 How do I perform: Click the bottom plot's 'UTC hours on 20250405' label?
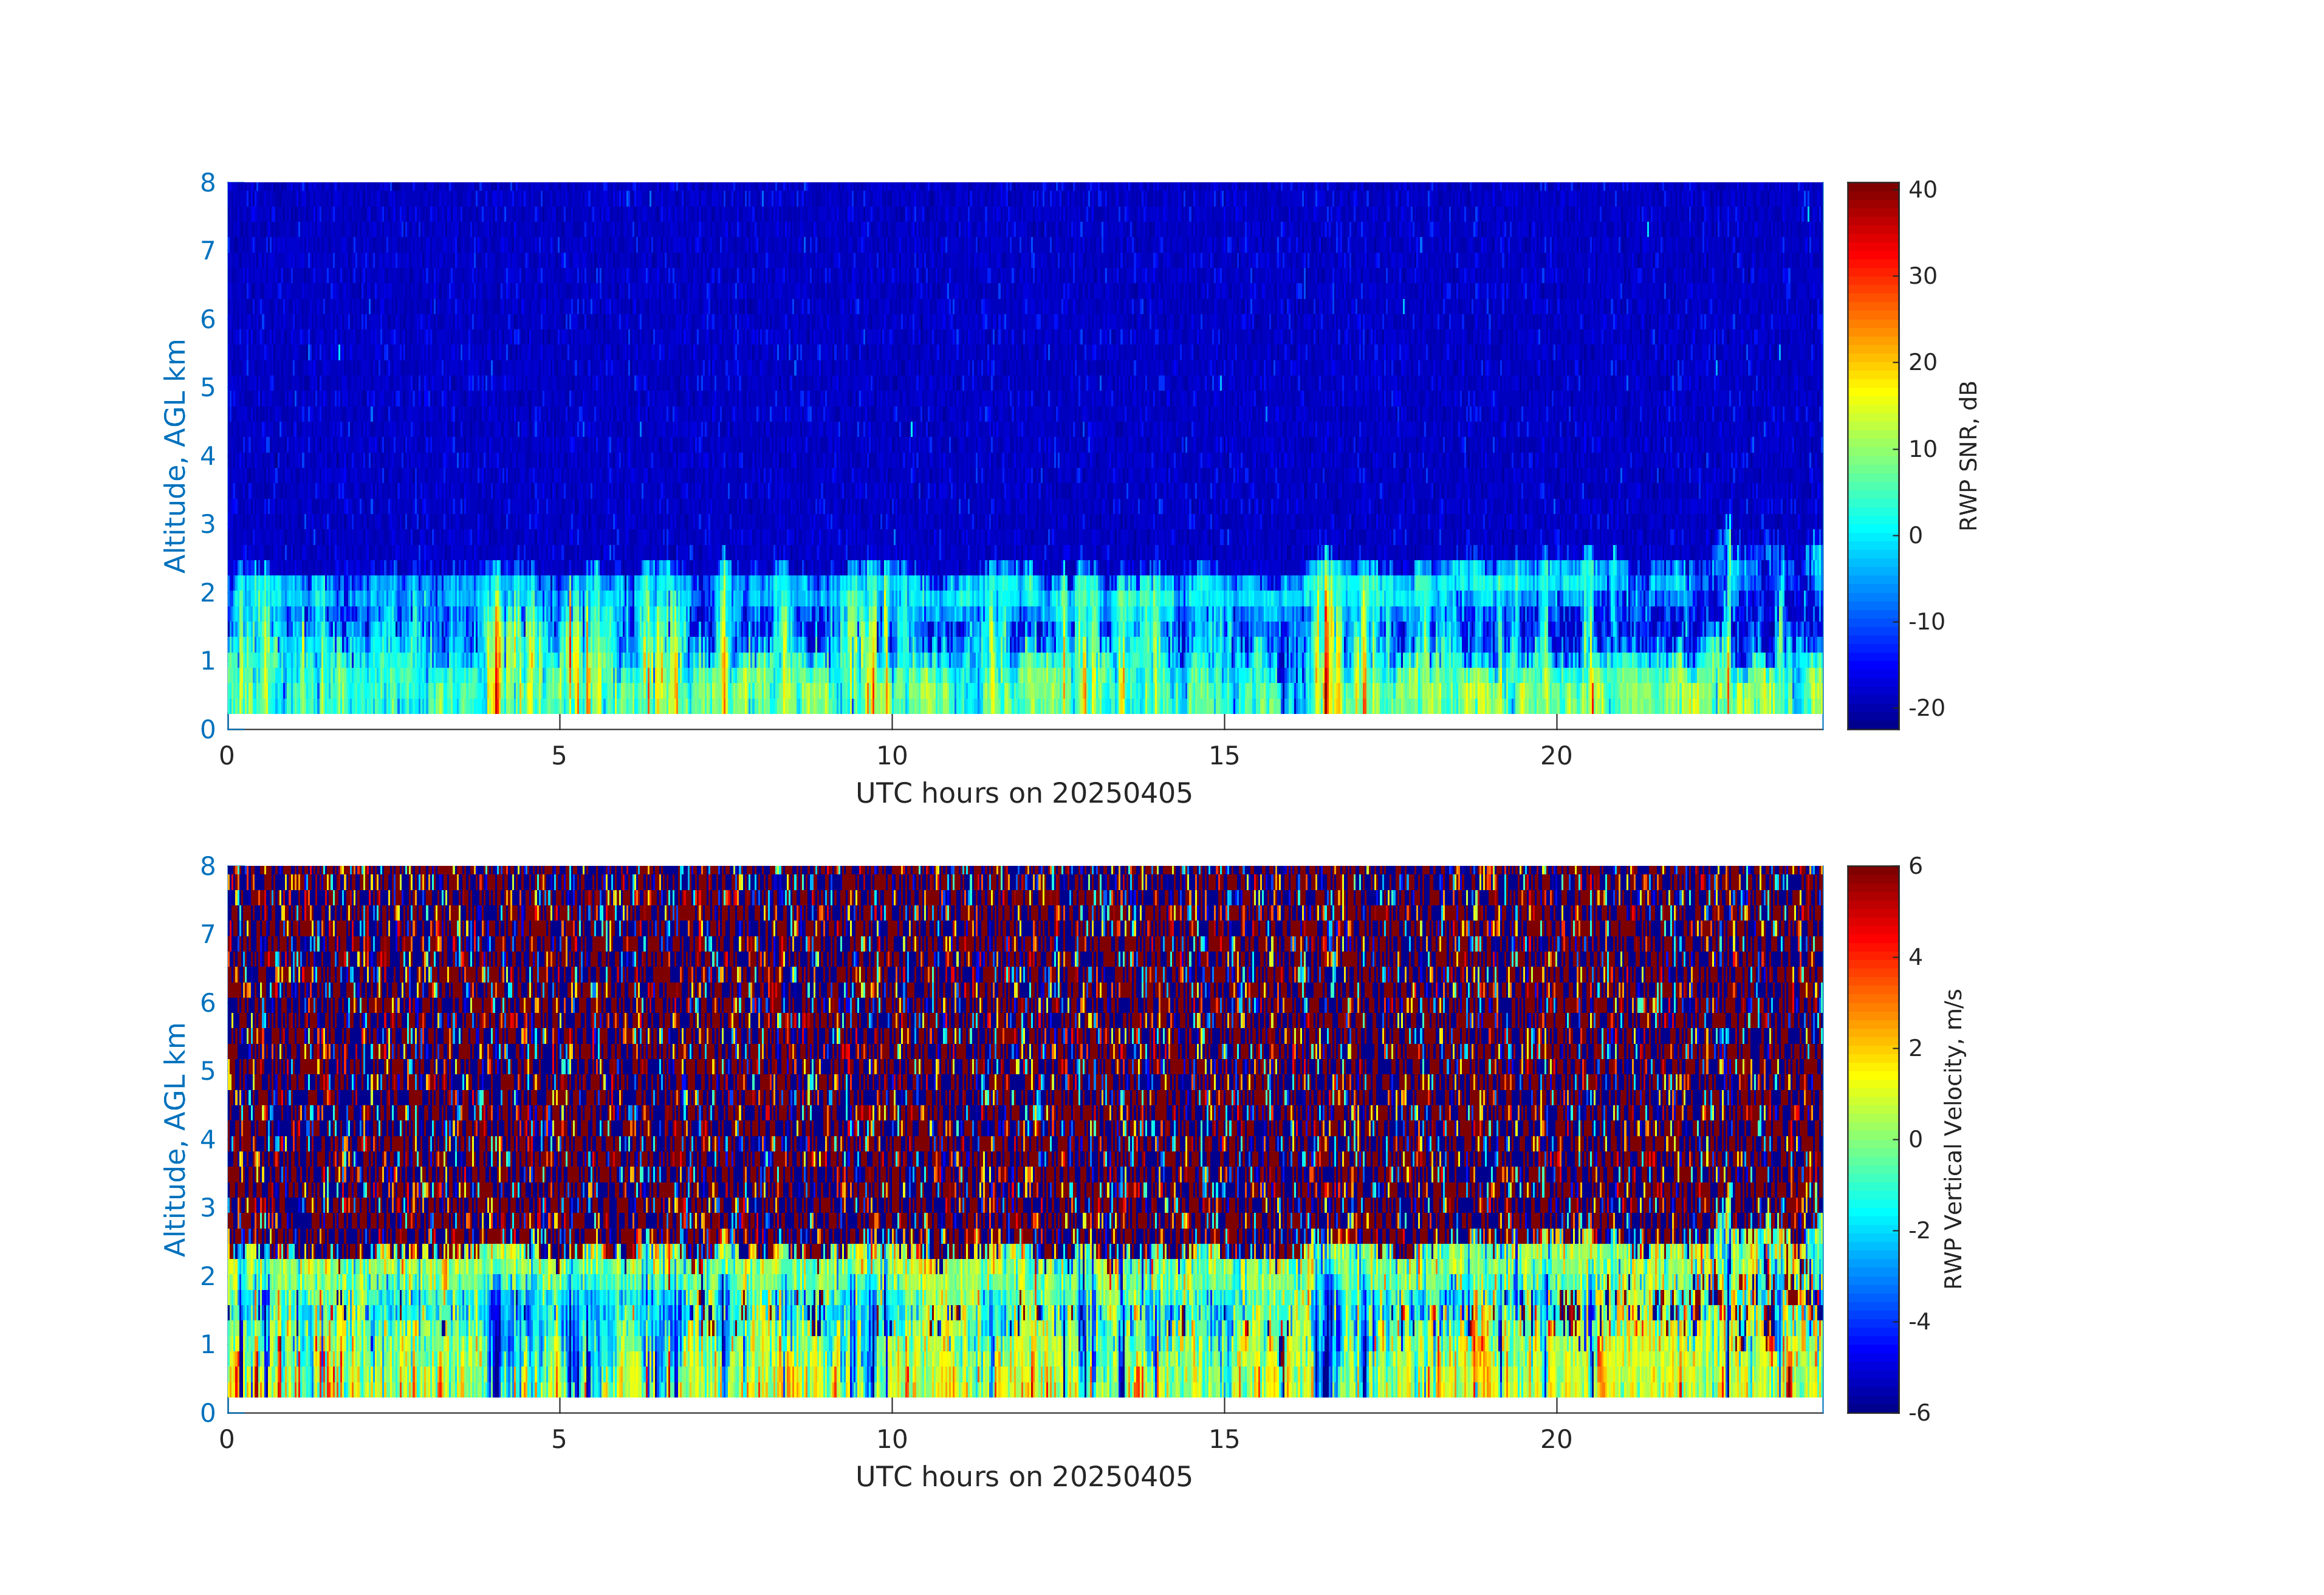point(1024,1477)
